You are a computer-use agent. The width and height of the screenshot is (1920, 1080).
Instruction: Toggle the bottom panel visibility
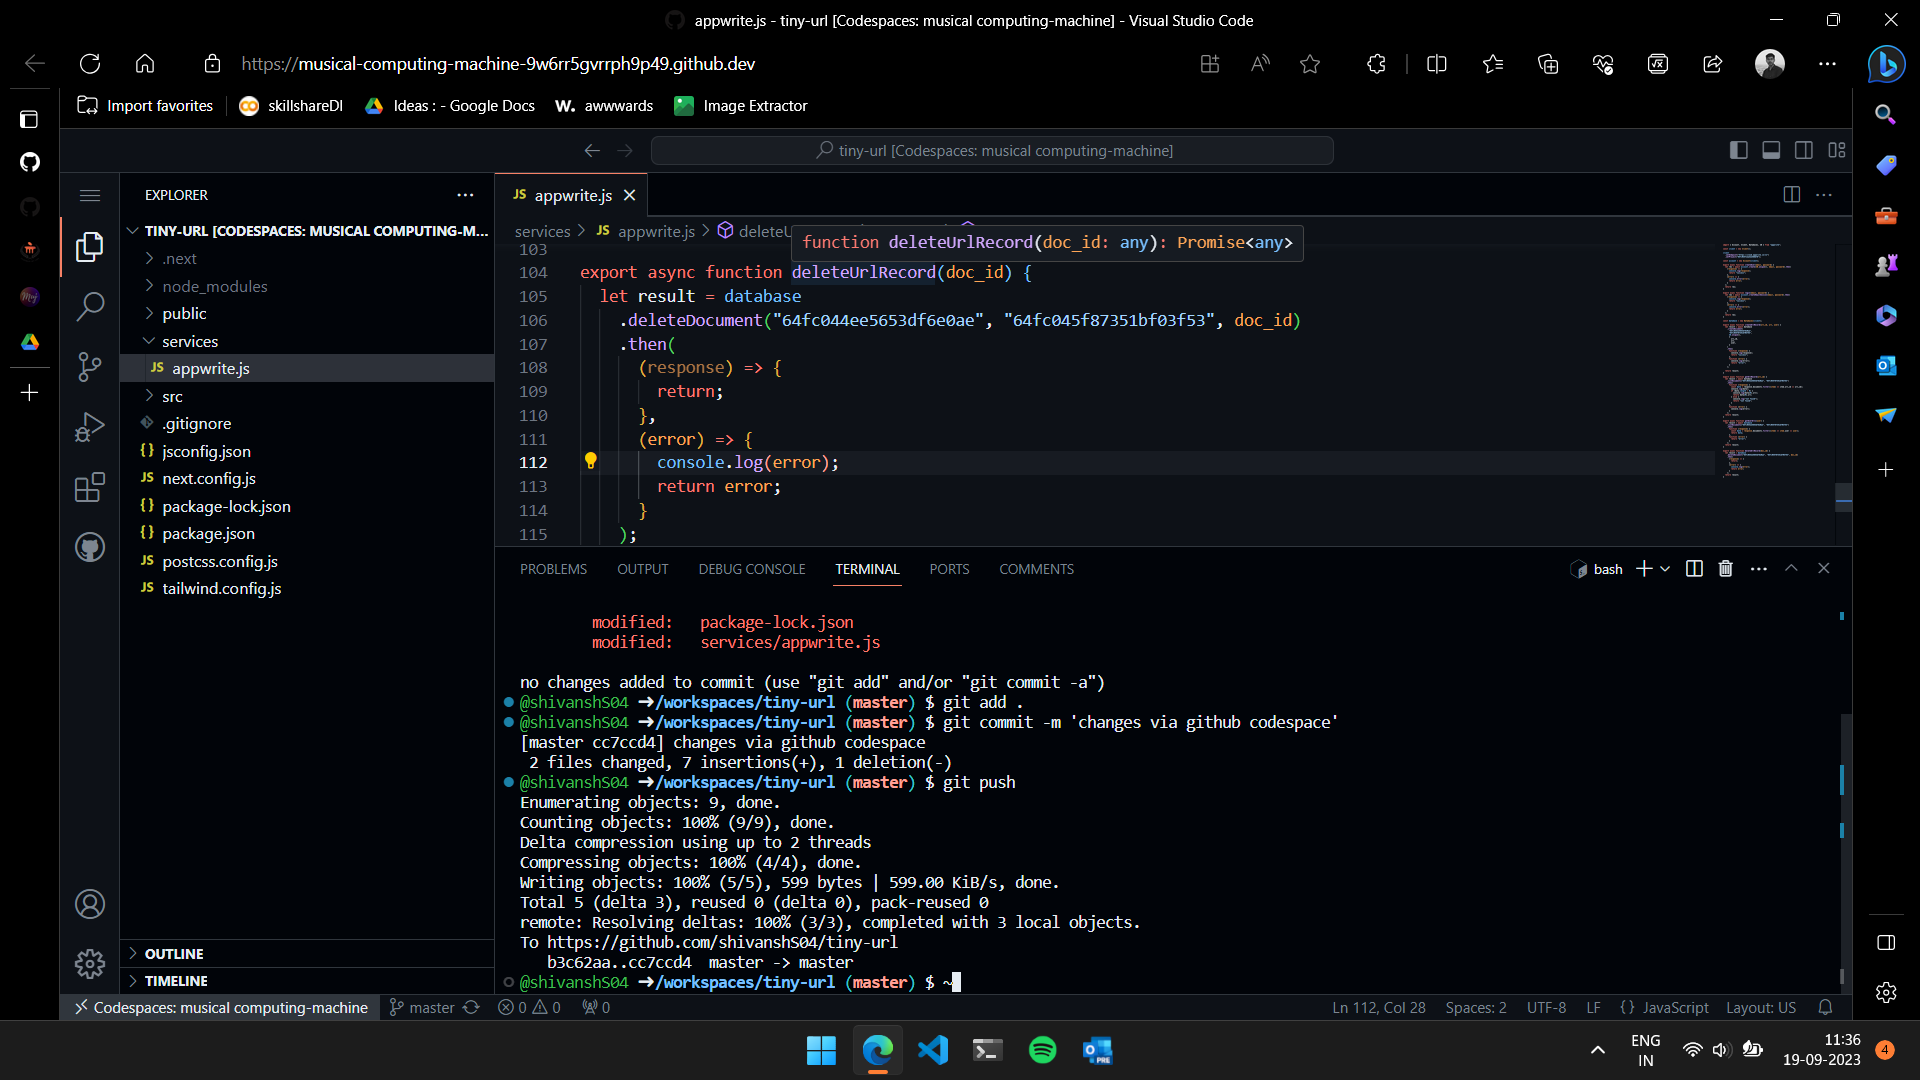[x=1771, y=150]
